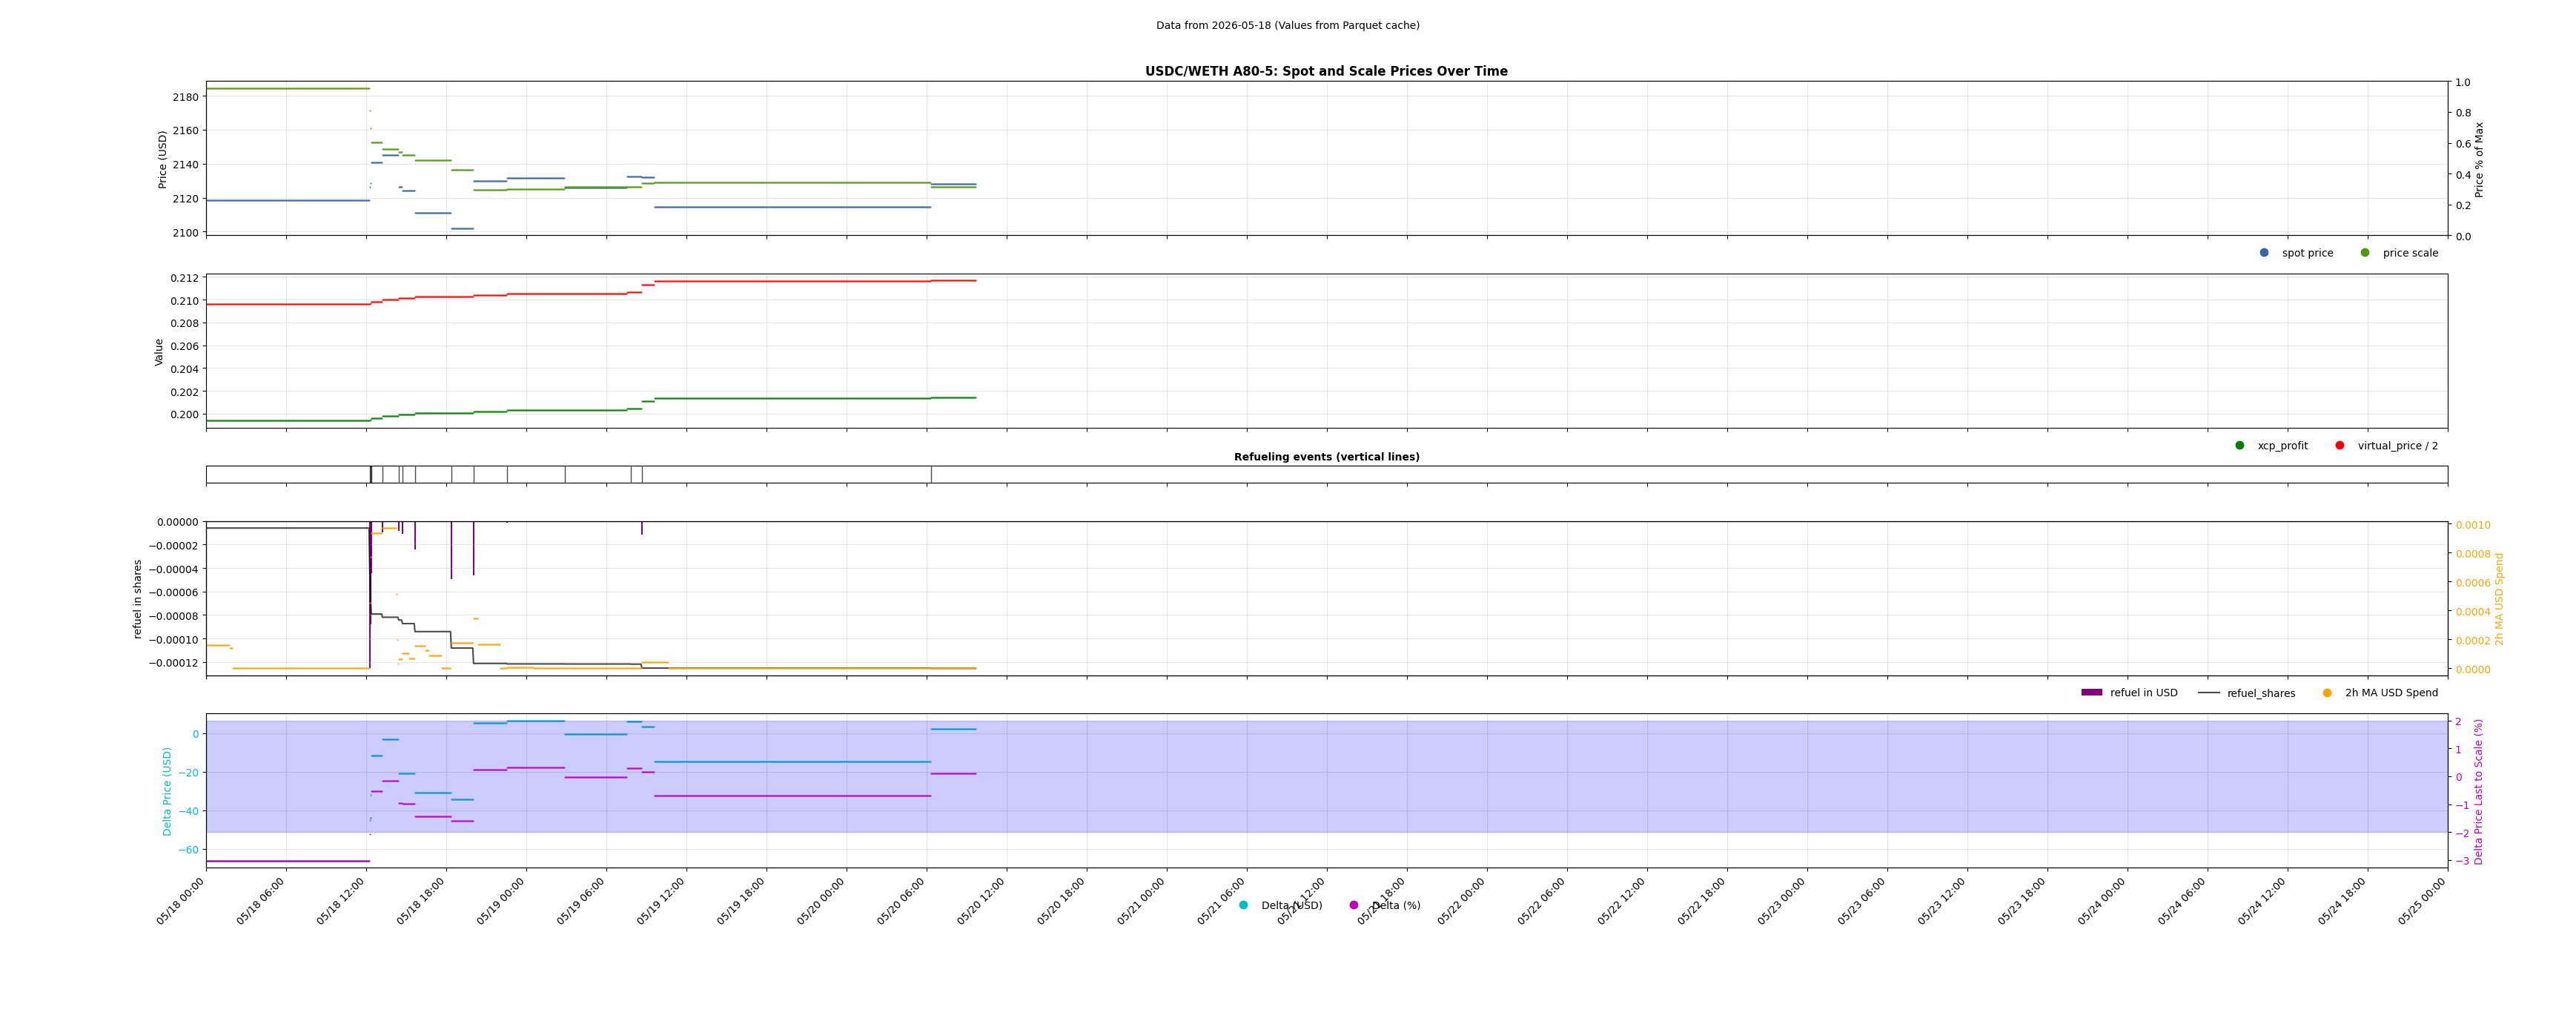2576x1021 pixels.
Task: Click the 05/25 00:00 x-axis tick label
Action: pyautogui.click(x=2422, y=902)
